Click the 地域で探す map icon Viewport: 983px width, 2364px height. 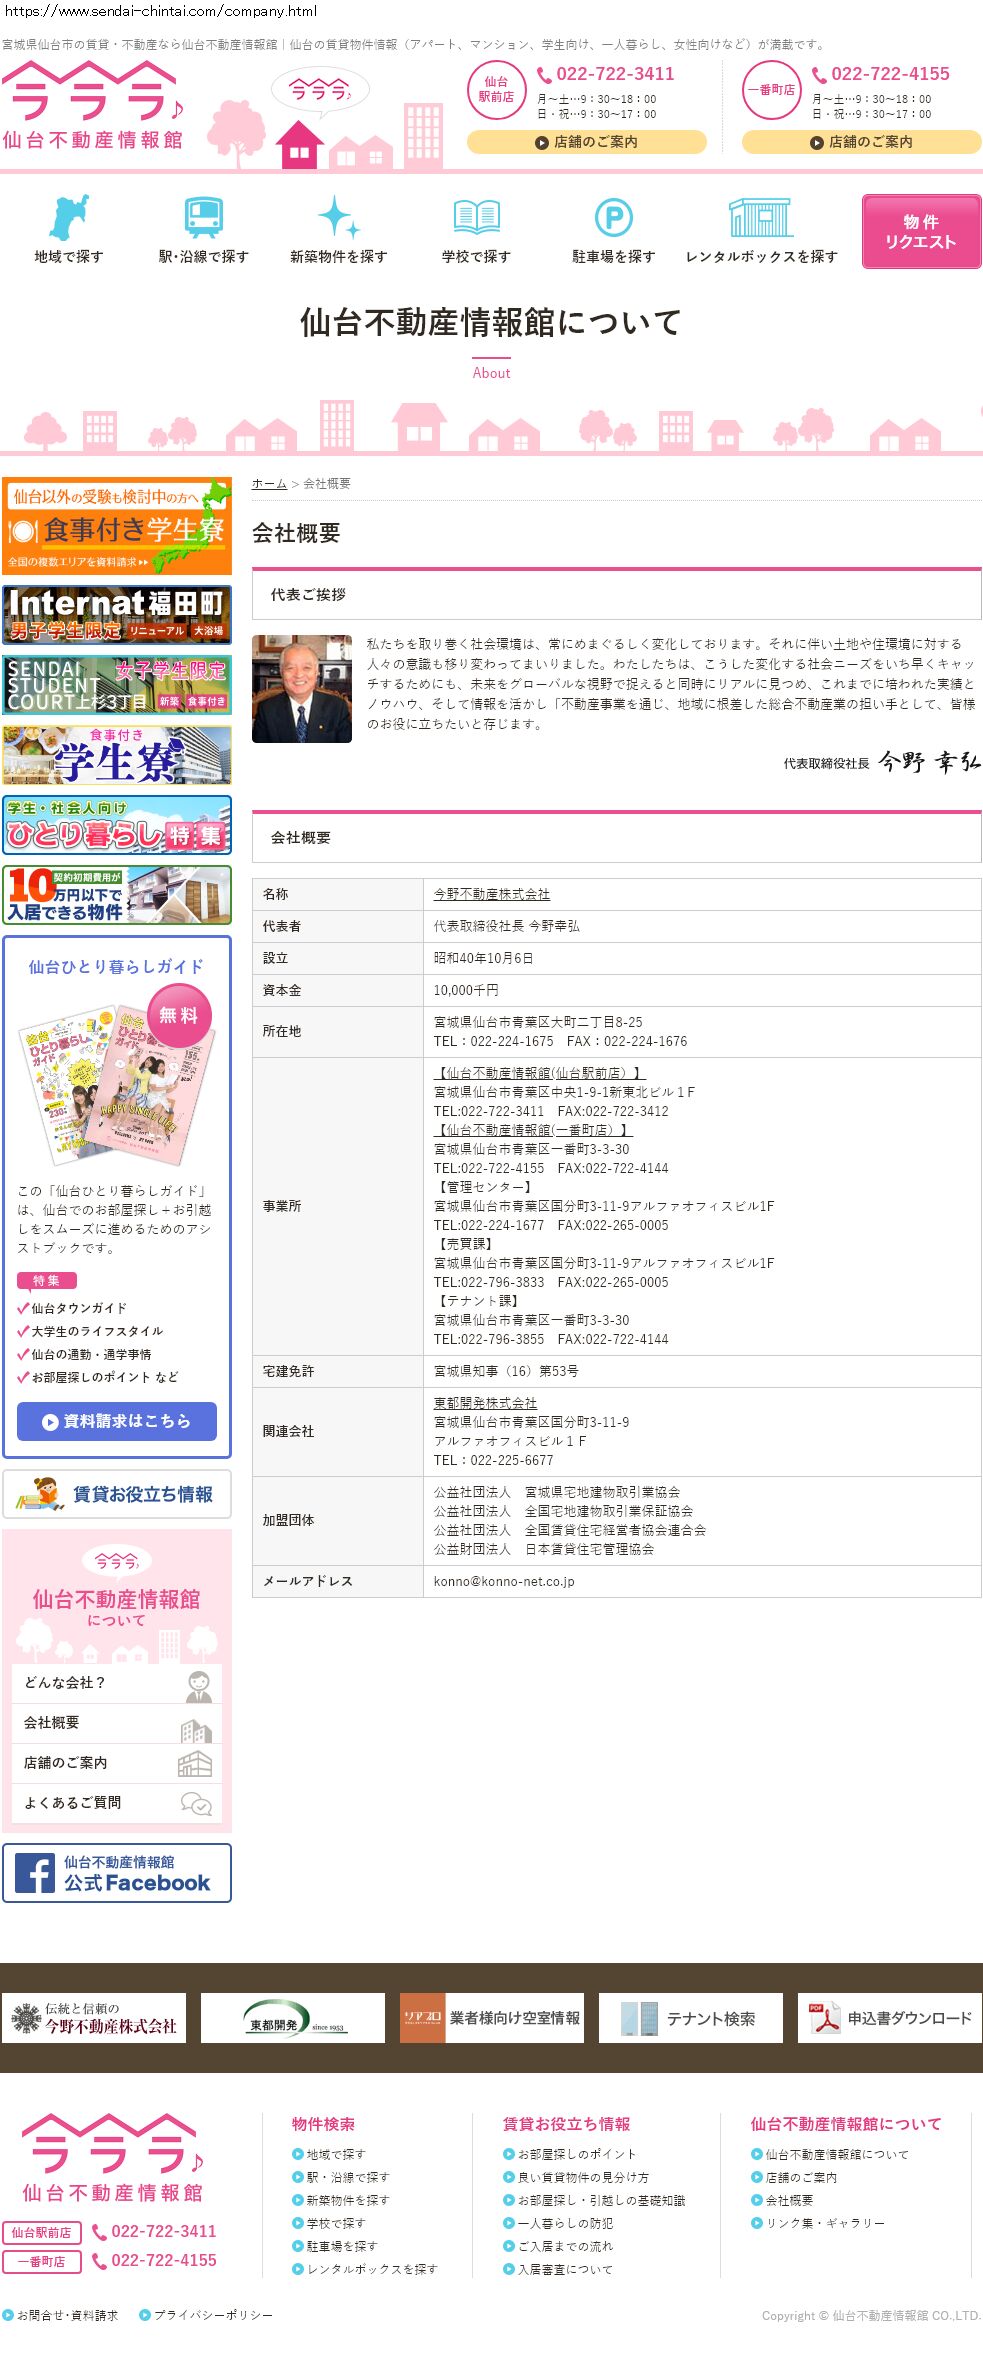(x=68, y=217)
